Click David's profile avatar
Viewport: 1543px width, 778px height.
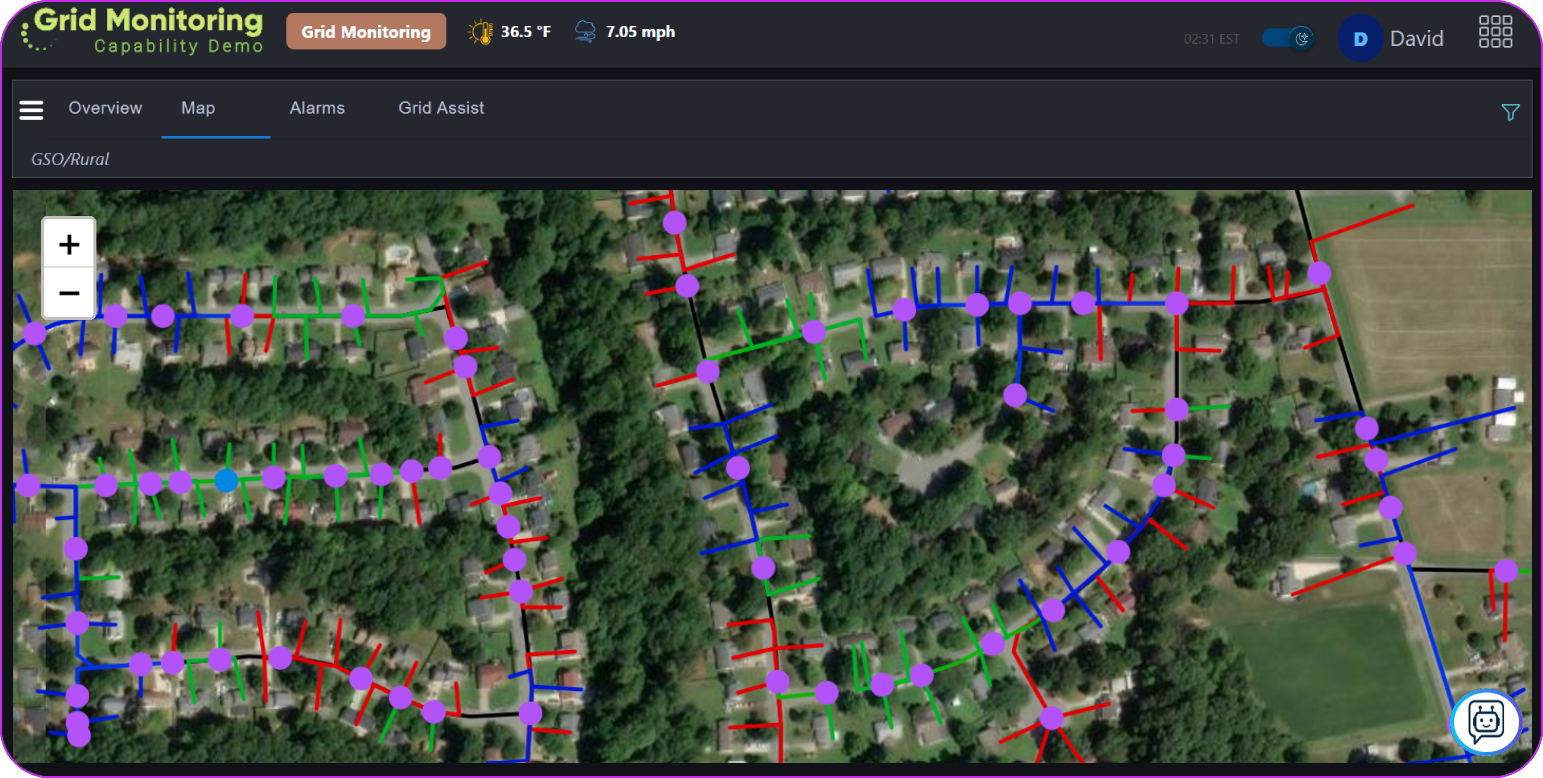pyautogui.click(x=1360, y=38)
